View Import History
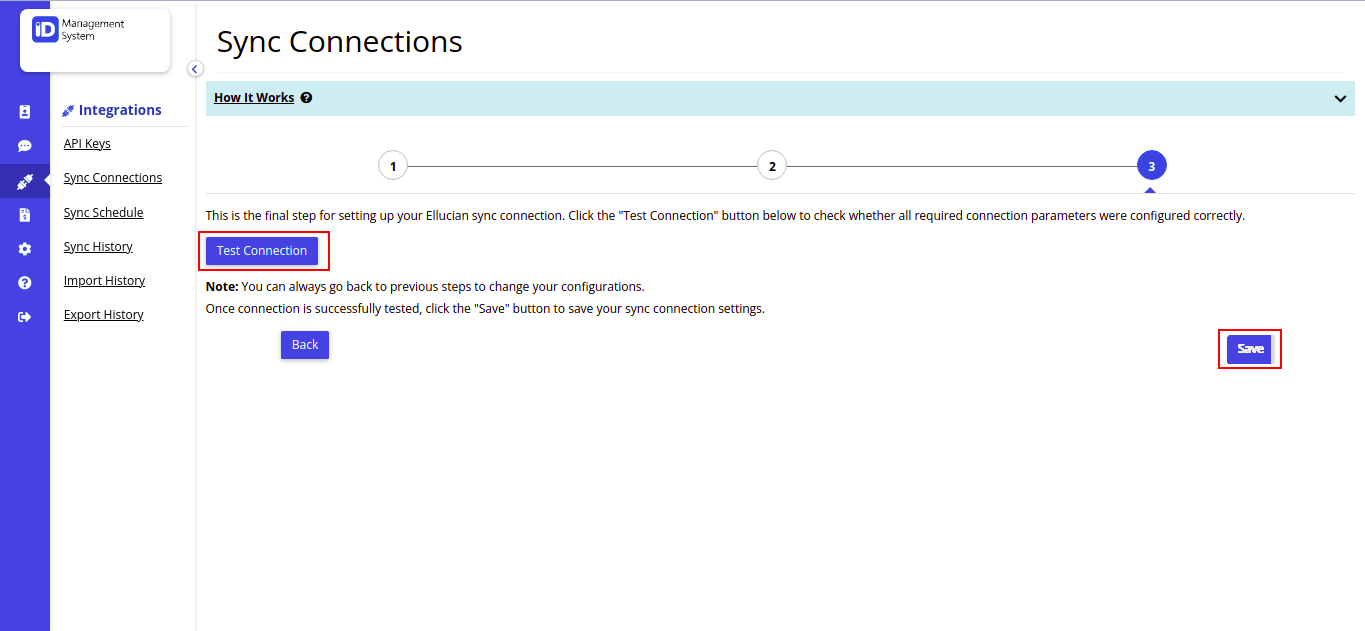 [x=104, y=280]
